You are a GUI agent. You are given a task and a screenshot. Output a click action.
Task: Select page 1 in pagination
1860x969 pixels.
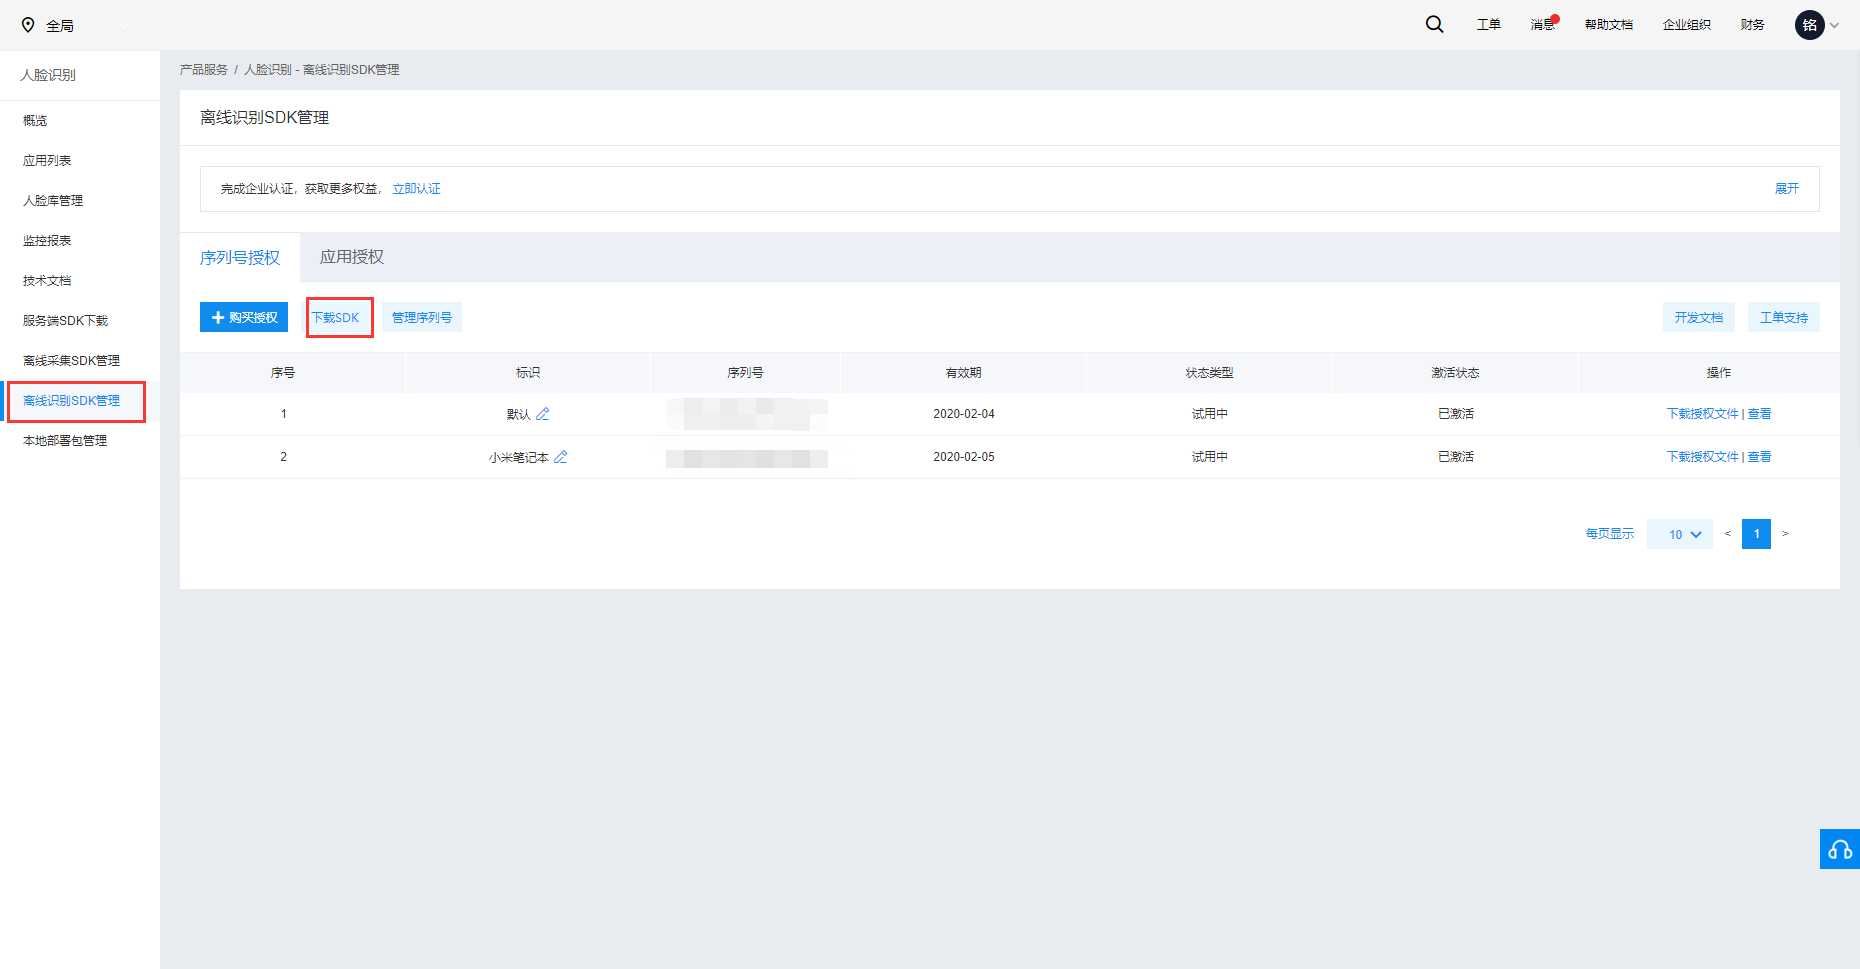1756,534
